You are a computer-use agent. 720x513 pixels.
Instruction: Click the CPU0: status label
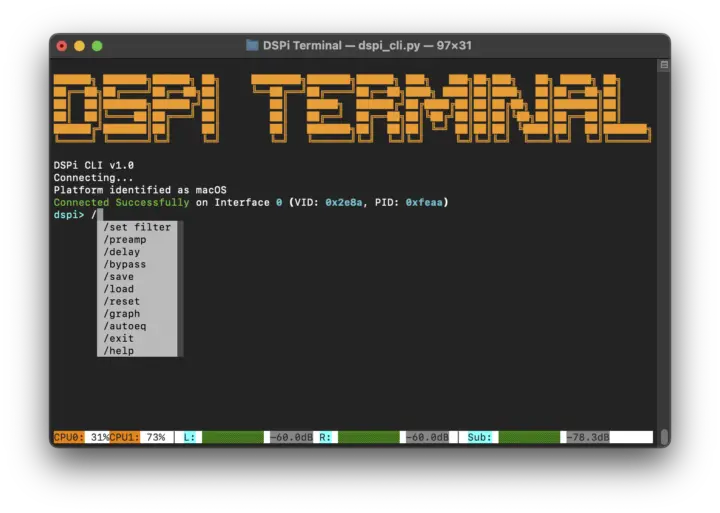tap(69, 437)
